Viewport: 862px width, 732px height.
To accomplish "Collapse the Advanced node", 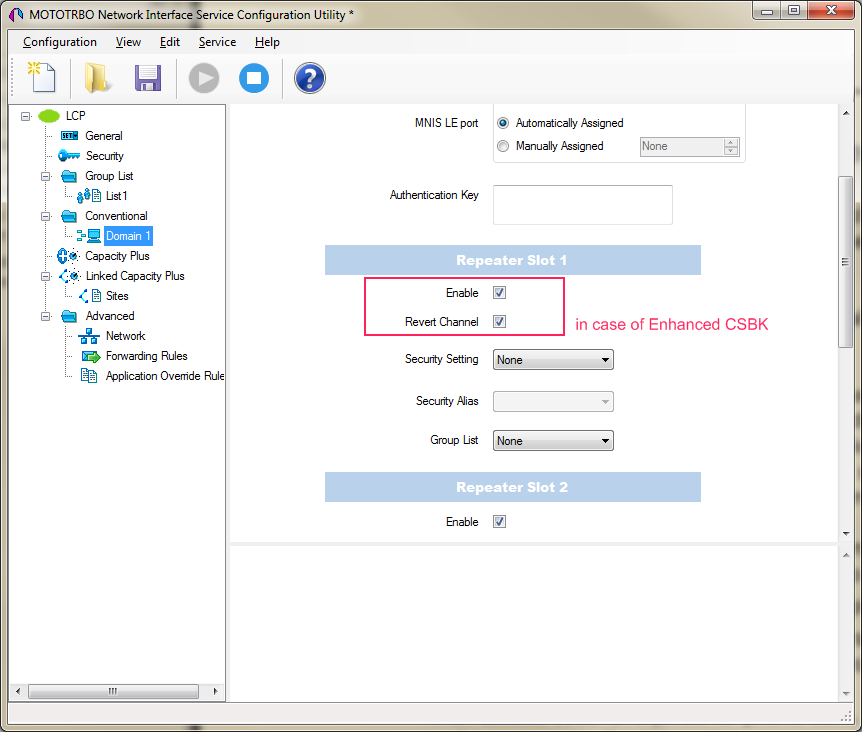I will [46, 316].
